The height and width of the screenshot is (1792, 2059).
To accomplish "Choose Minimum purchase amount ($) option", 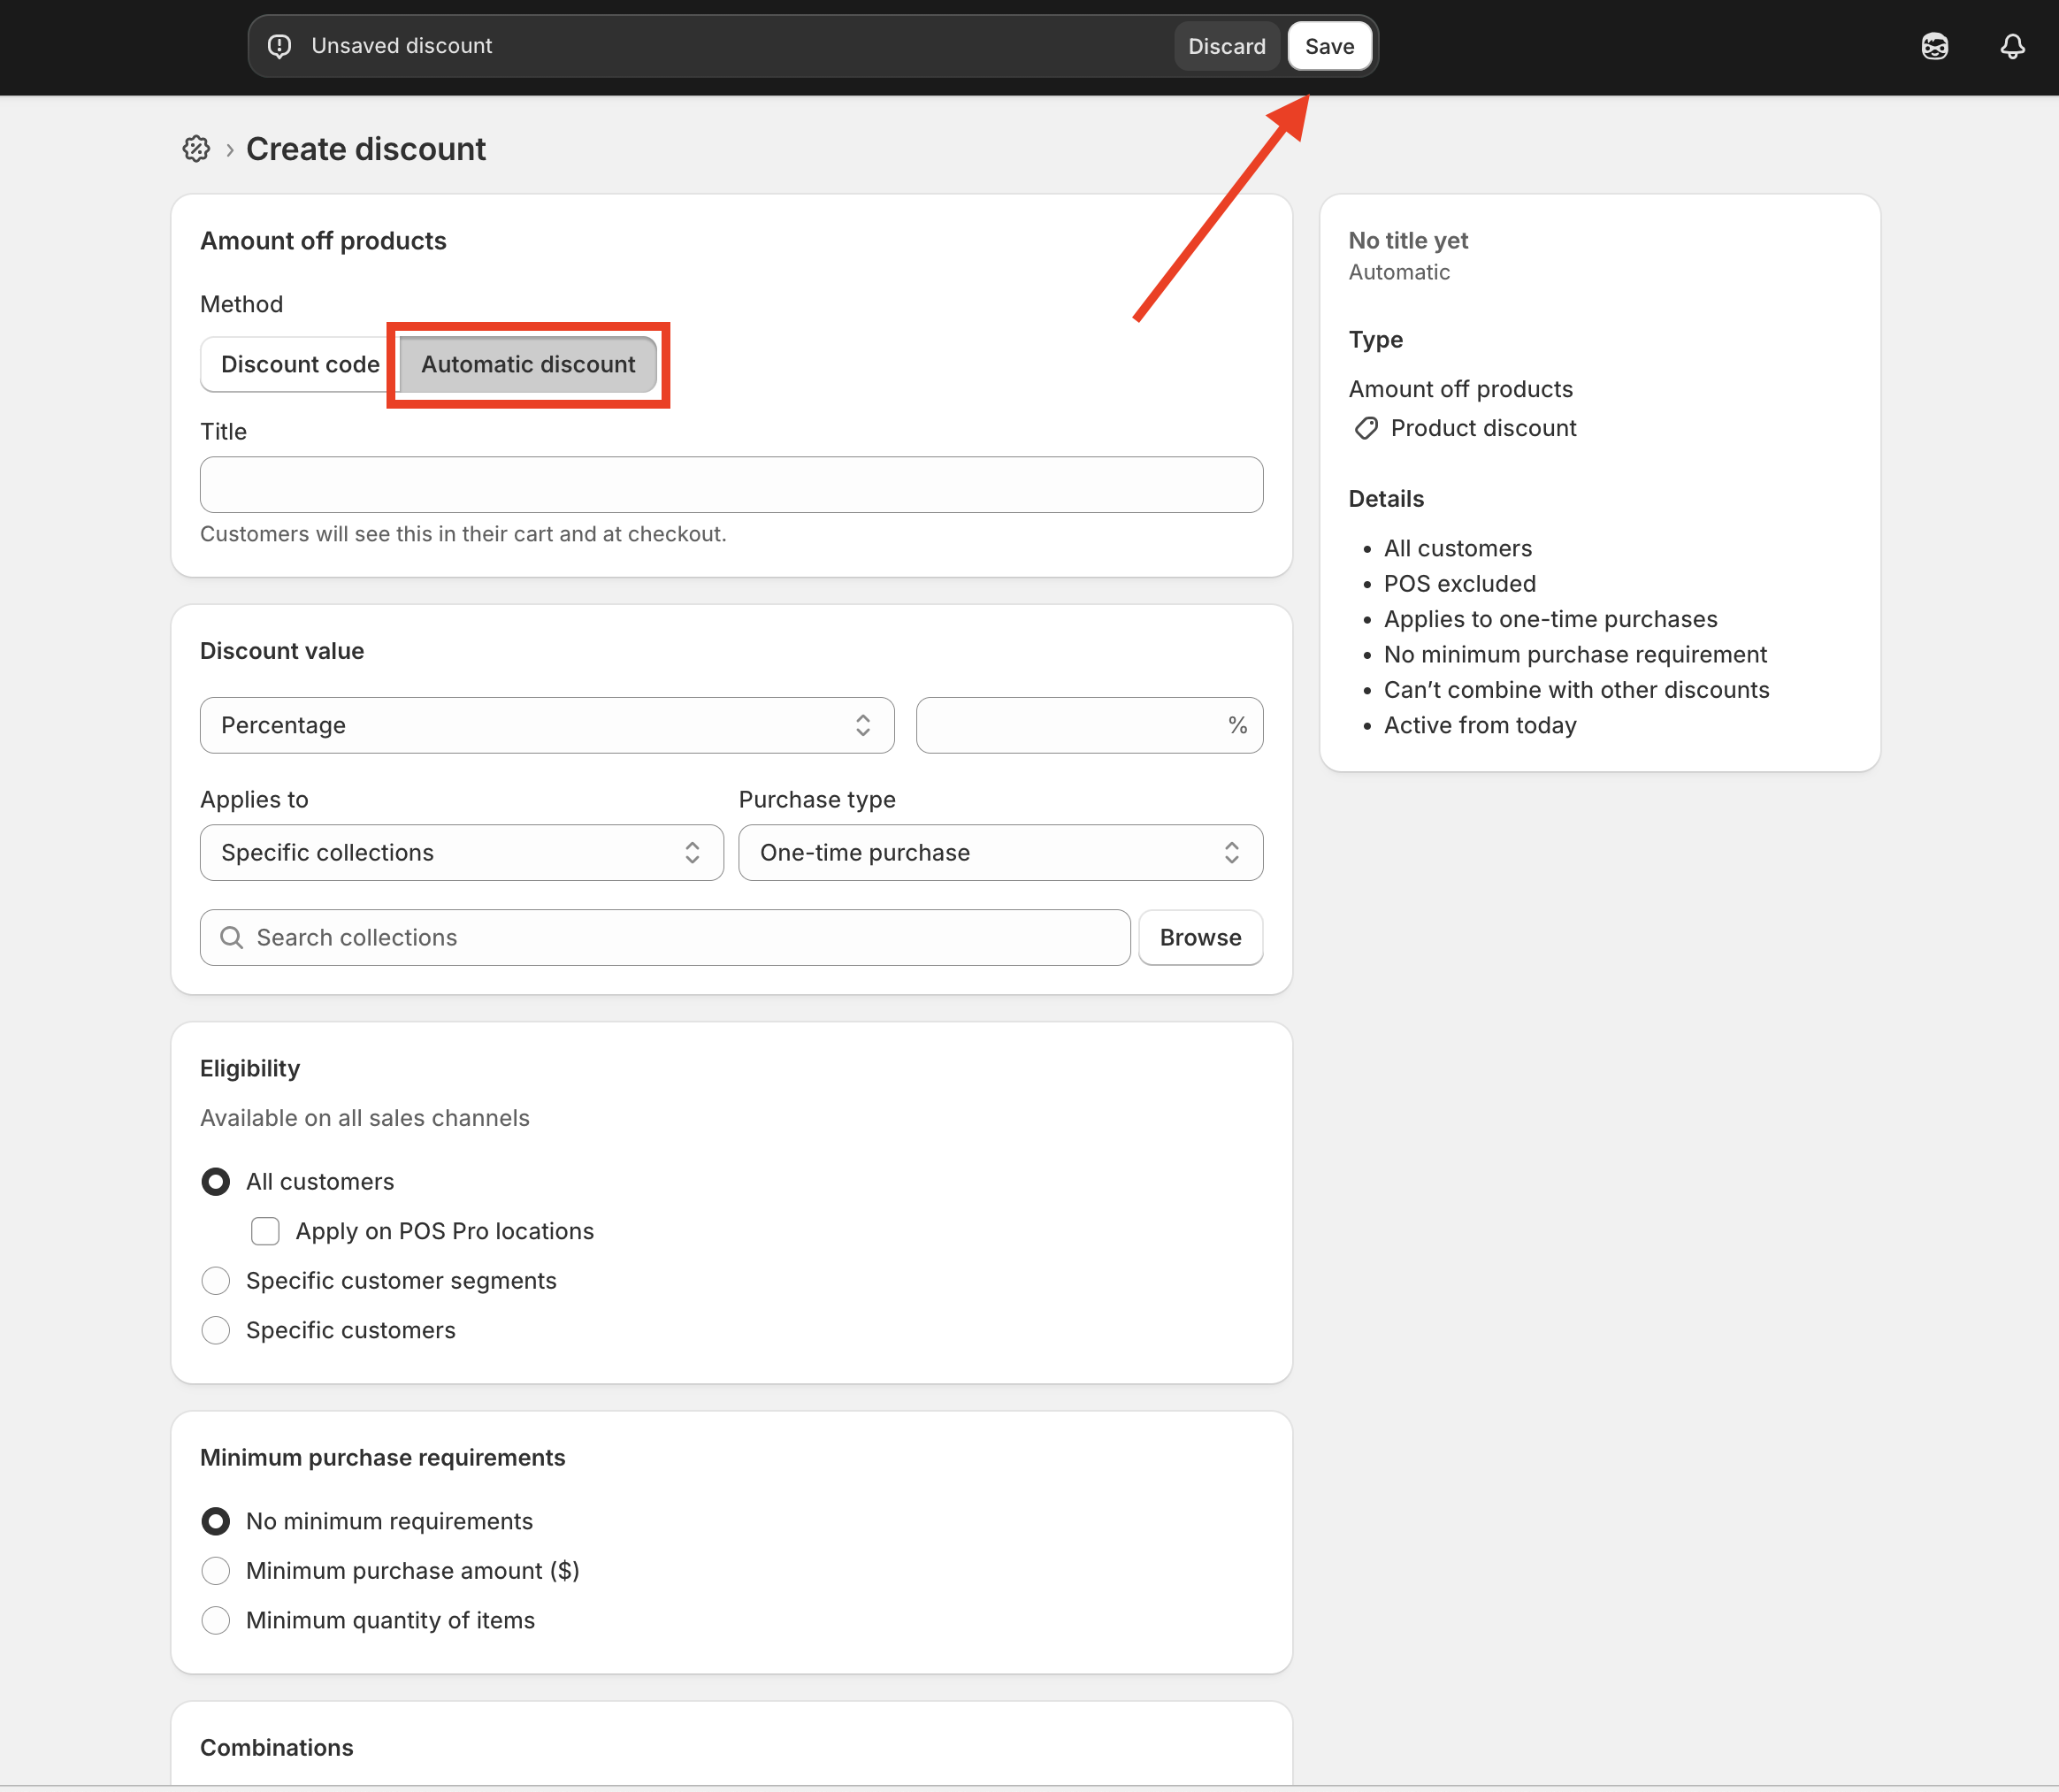I will click(x=216, y=1571).
